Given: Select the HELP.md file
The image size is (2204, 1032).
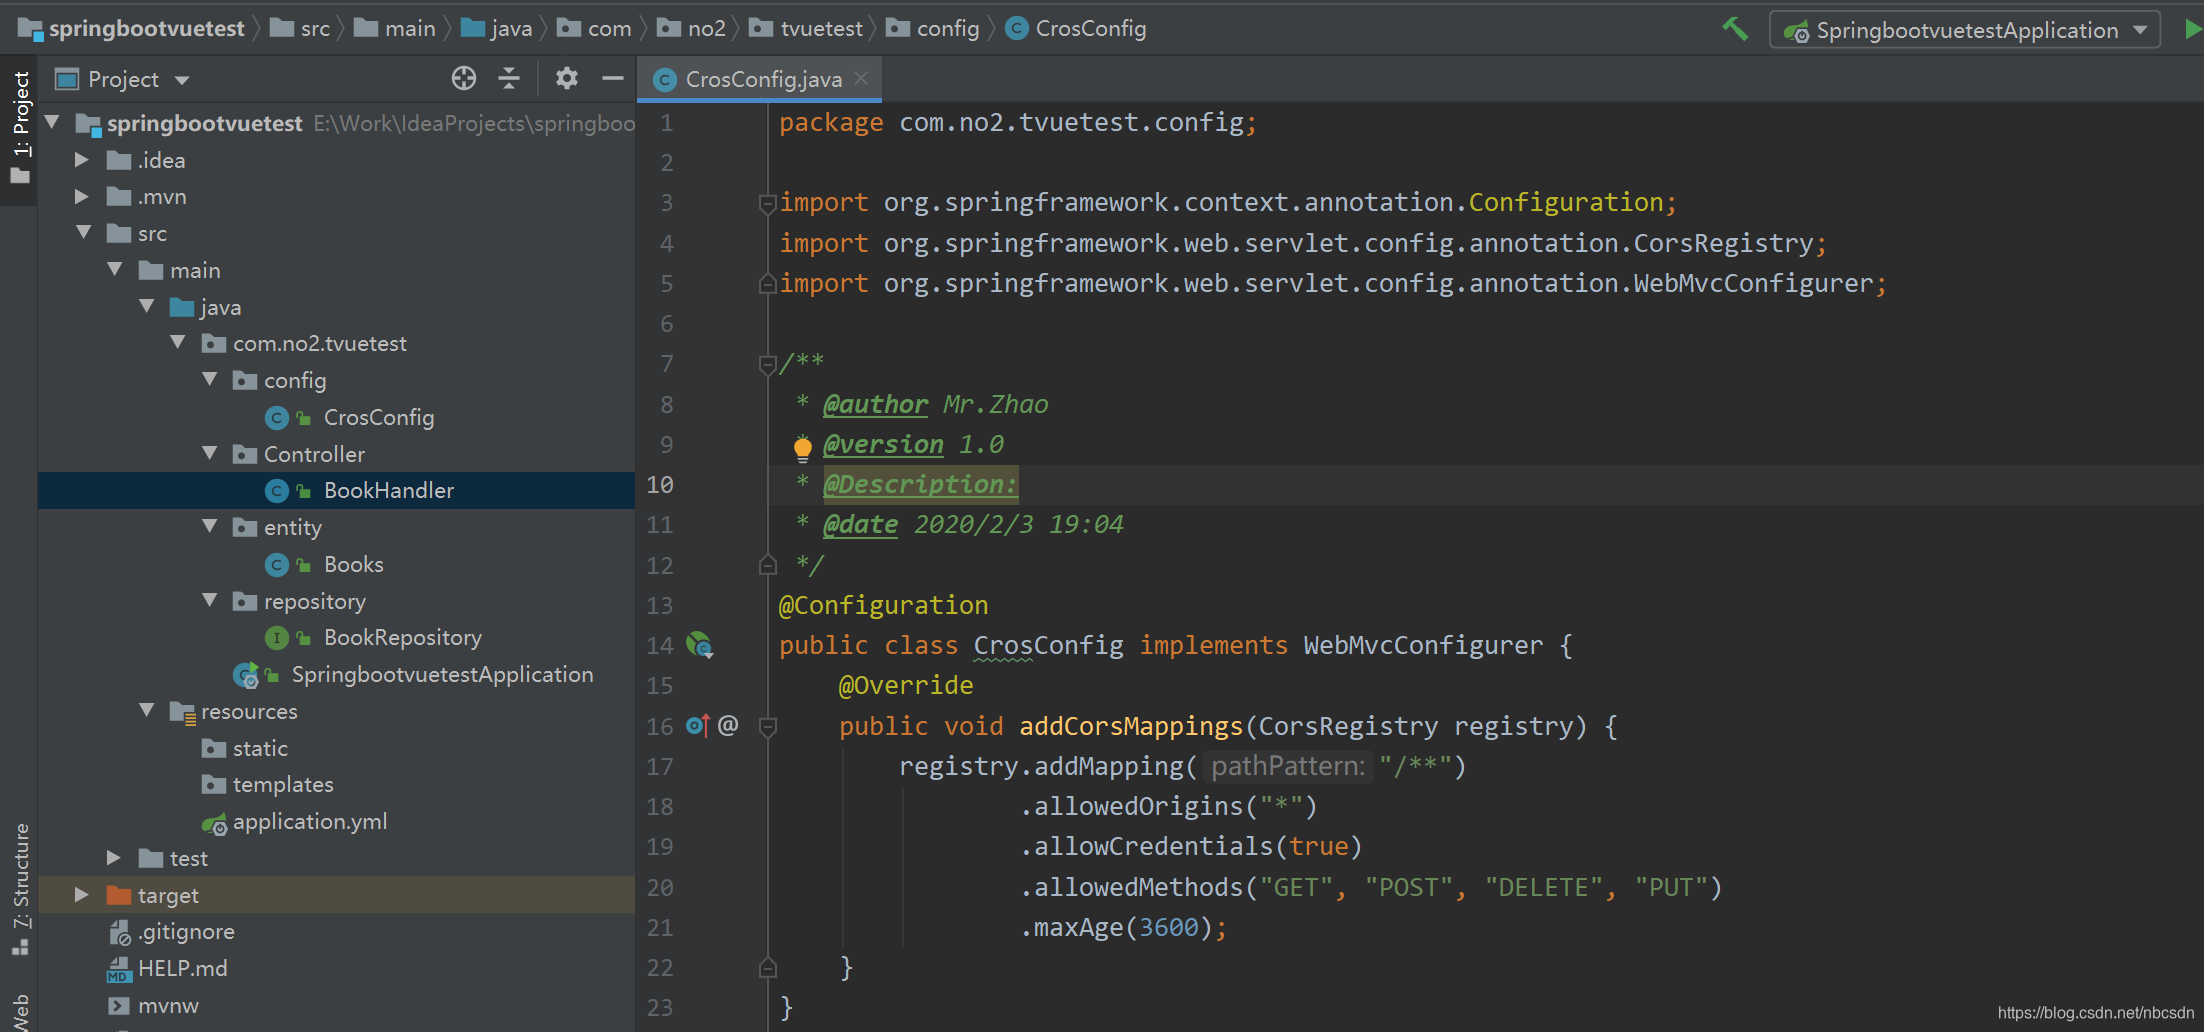Looking at the screenshot, I should tap(182, 968).
